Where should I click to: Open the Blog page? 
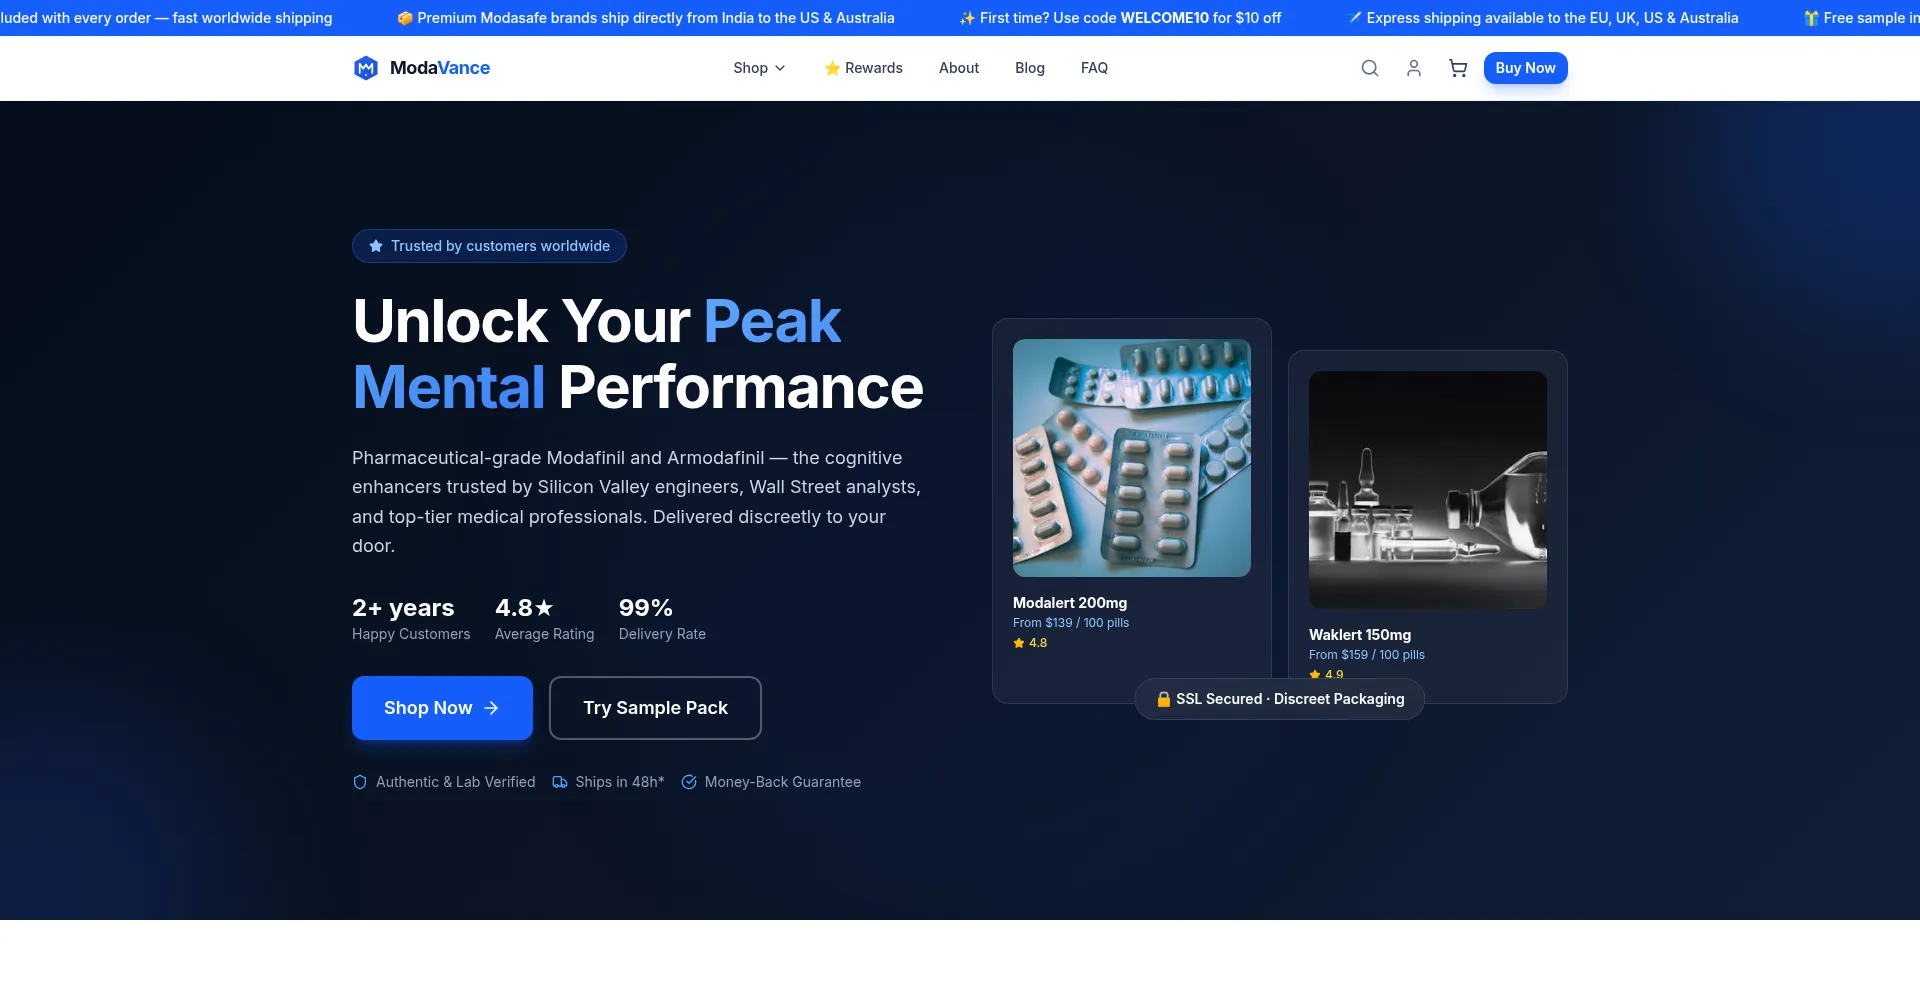click(1030, 68)
